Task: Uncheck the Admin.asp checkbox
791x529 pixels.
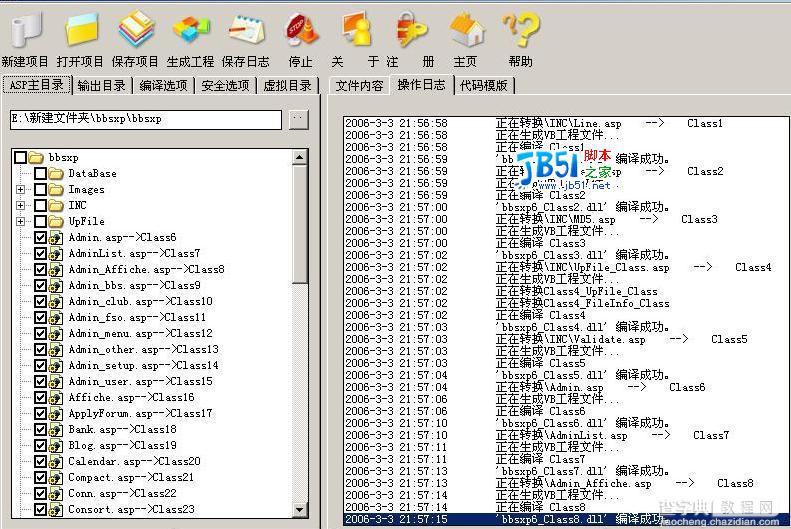Action: point(41,238)
